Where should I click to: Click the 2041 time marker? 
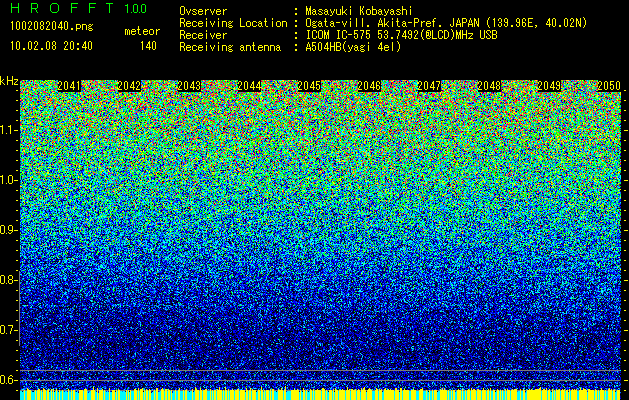tap(69, 86)
